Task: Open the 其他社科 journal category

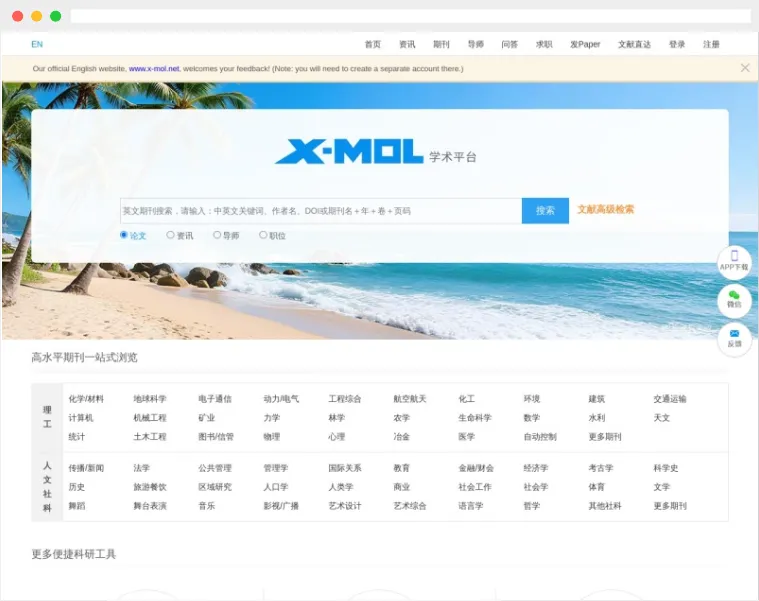Action: 605,506
